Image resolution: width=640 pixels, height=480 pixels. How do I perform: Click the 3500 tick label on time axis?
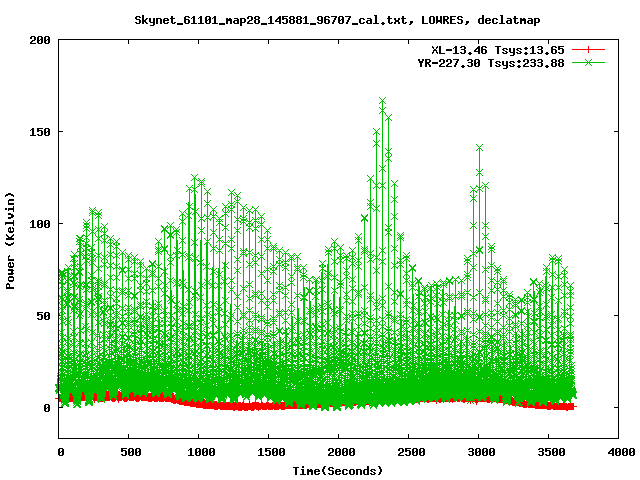(548, 452)
